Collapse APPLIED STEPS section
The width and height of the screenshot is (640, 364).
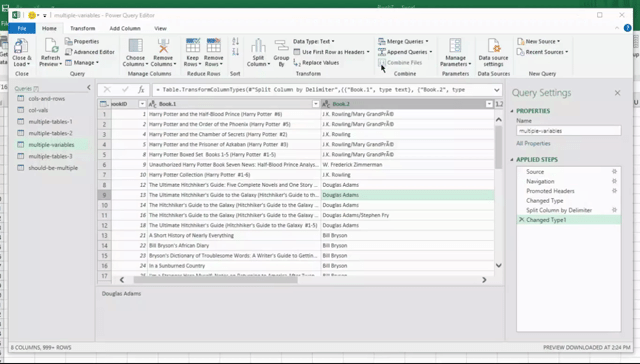click(512, 160)
